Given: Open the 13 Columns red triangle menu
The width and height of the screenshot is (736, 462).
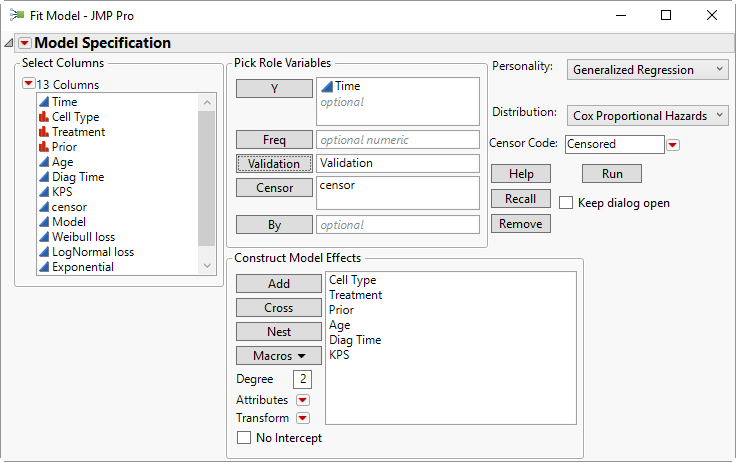Looking at the screenshot, I should 29,84.
